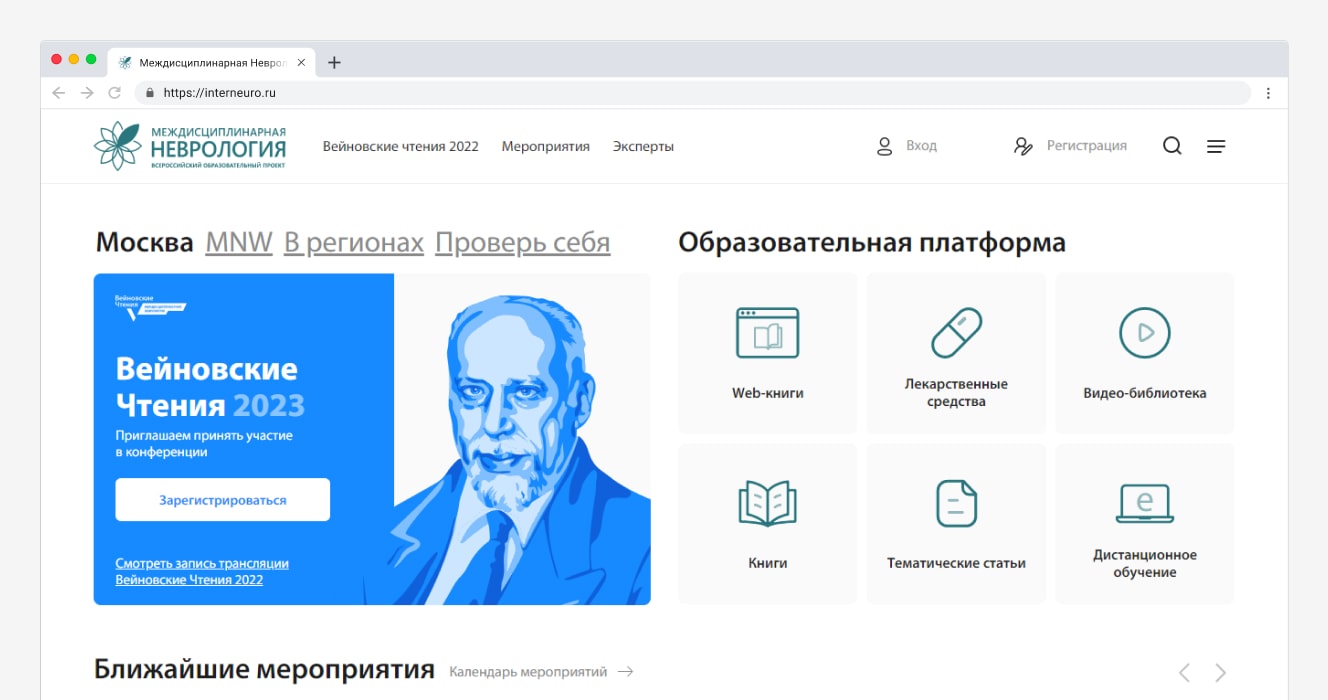
Task: Select the Москва tab
Action: 145,243
